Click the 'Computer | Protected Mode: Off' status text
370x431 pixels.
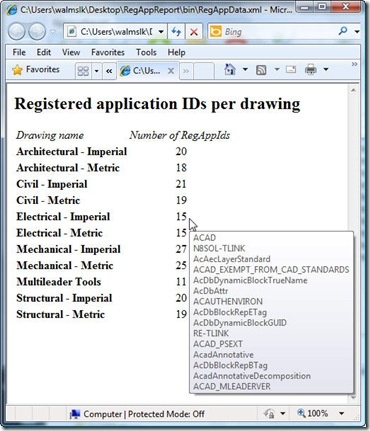tap(144, 414)
